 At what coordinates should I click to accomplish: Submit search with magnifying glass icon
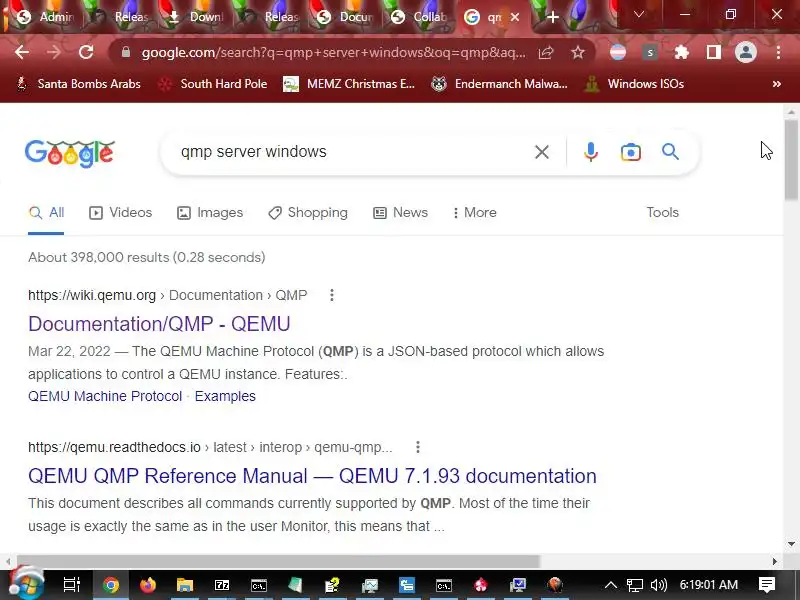coord(670,152)
